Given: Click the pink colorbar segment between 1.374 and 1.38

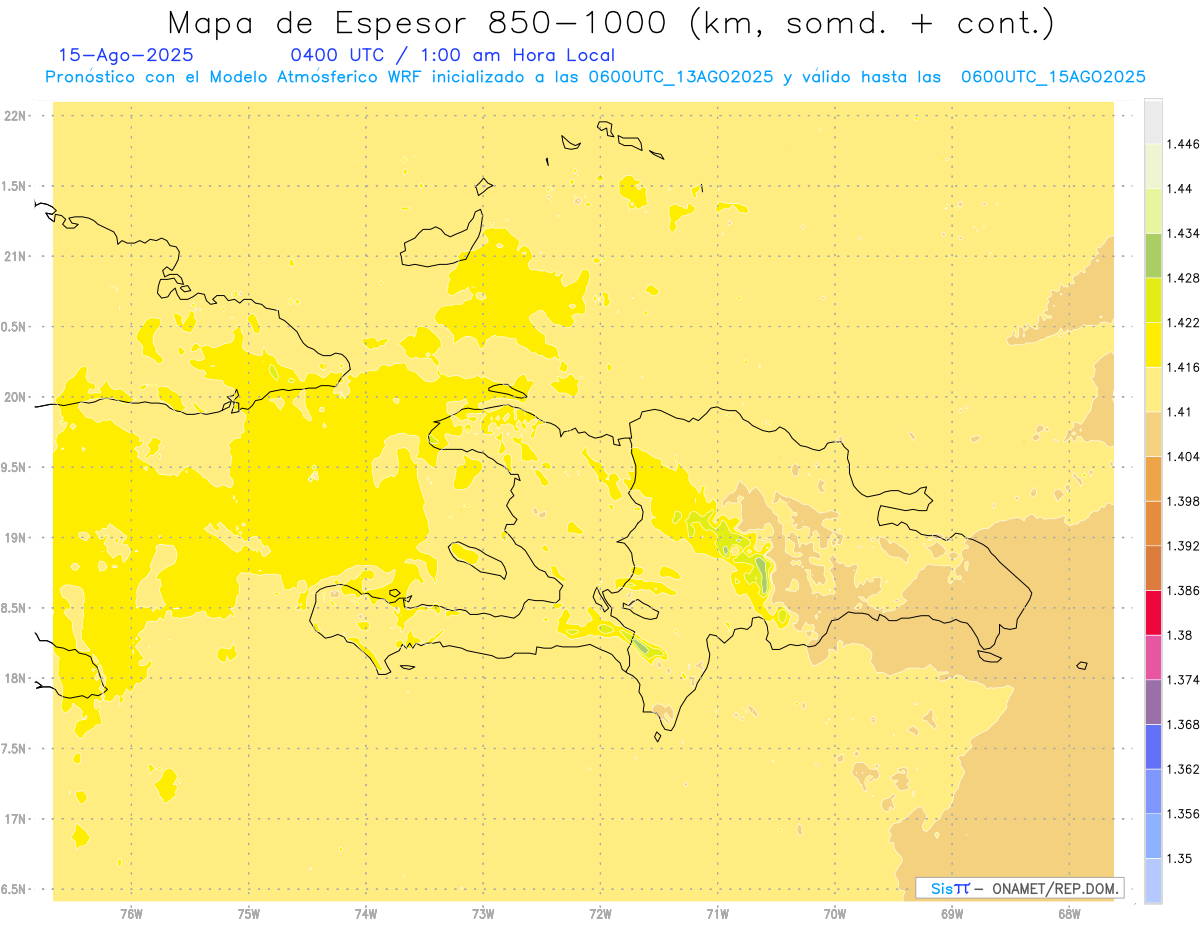Looking at the screenshot, I should click(x=1153, y=657).
